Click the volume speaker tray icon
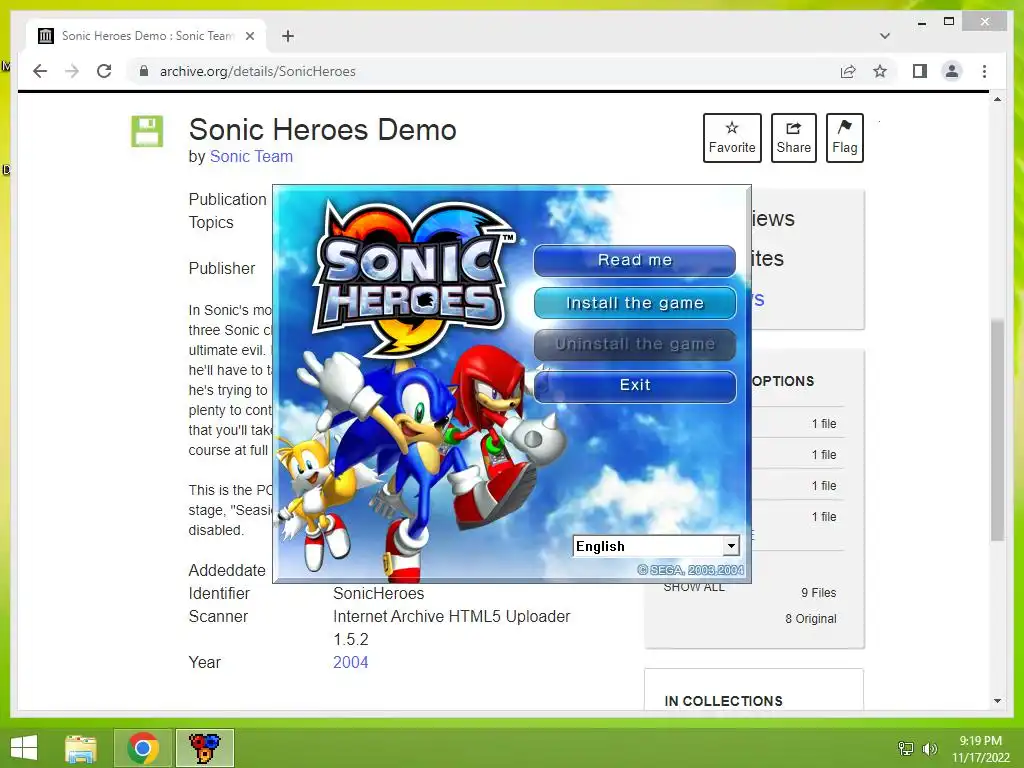This screenshot has height=768, width=1024. point(929,748)
